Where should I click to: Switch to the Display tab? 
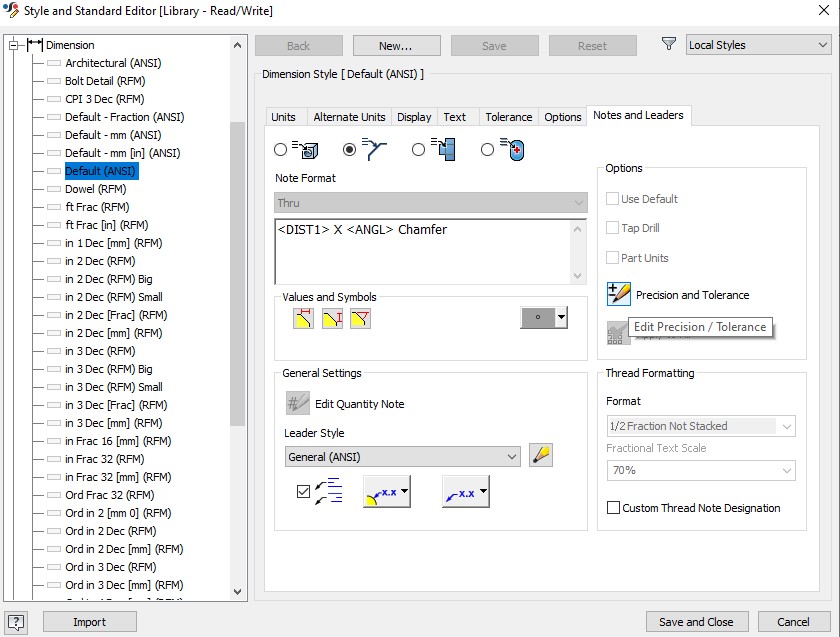click(414, 117)
